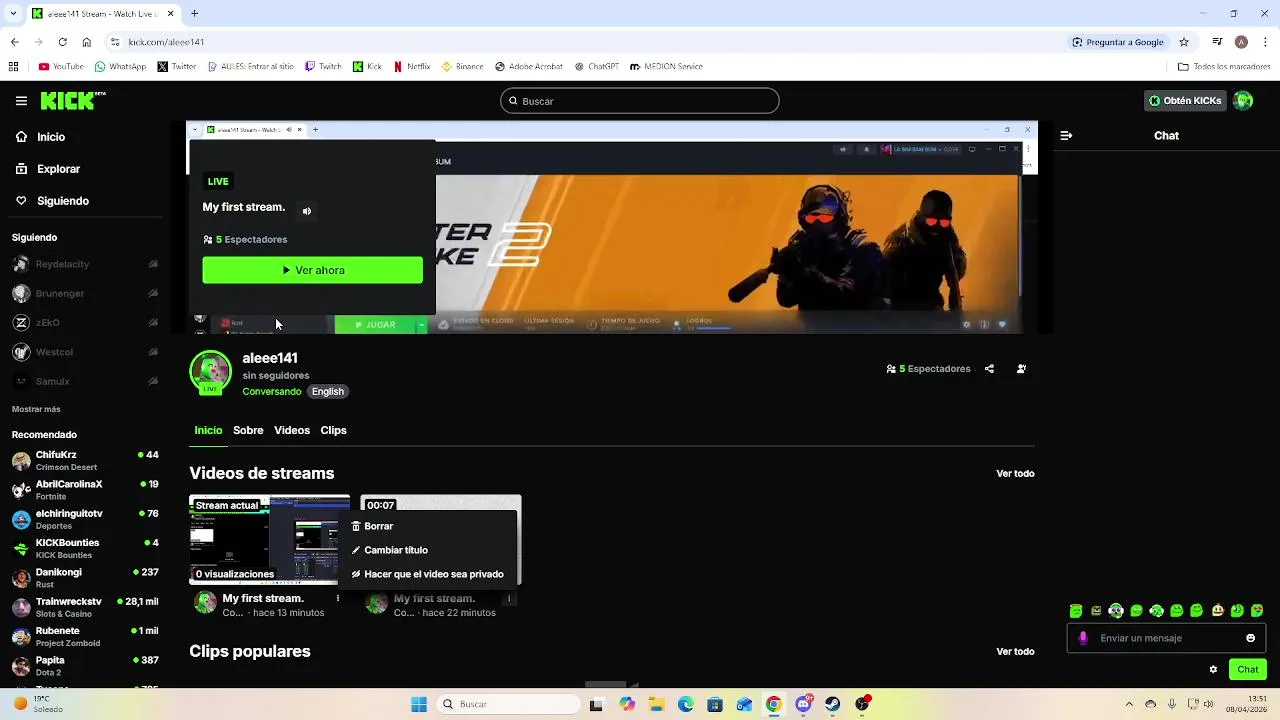This screenshot has height=720, width=1280.
Task: Open Steam from the taskbar
Action: point(832,704)
